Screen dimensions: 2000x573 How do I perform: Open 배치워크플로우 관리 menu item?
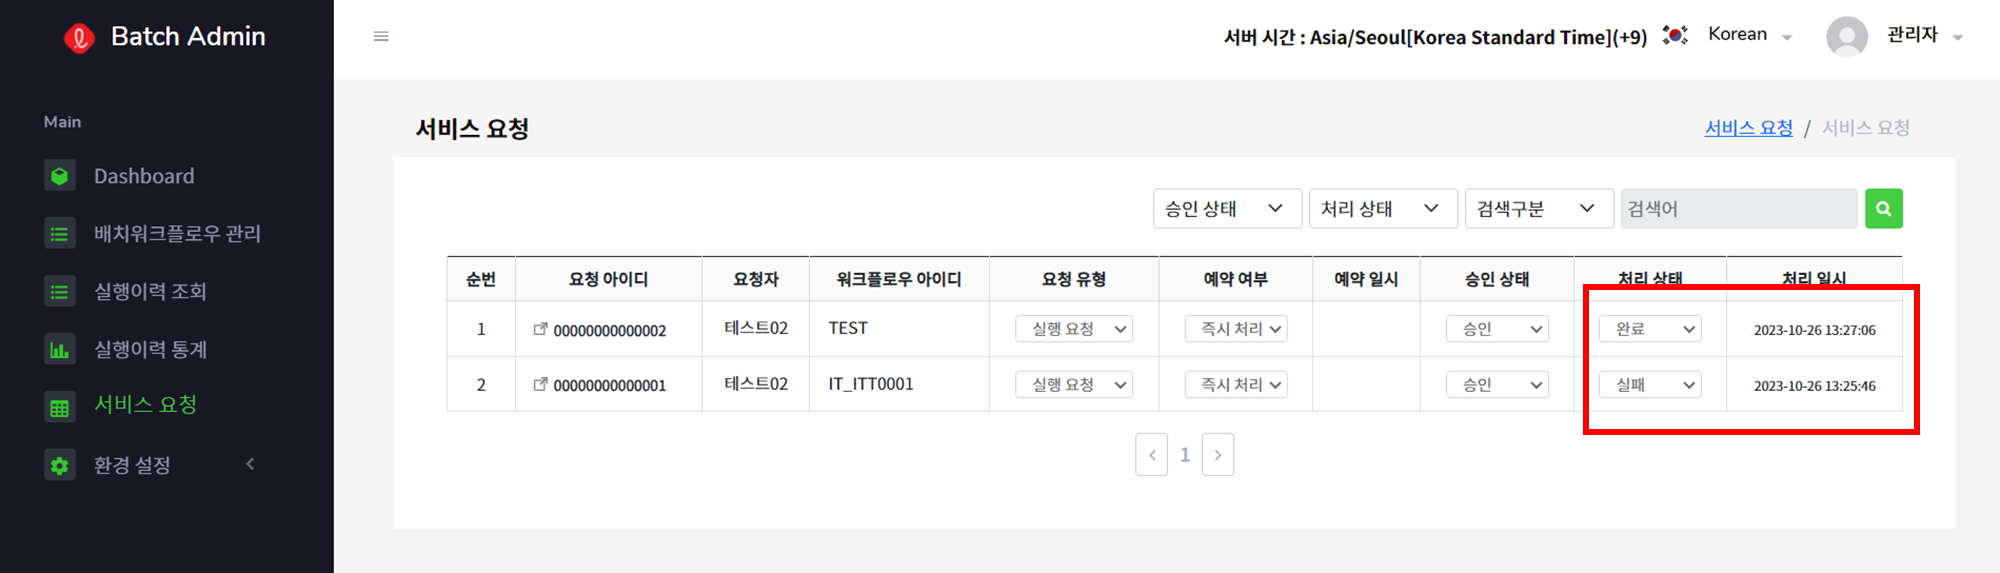tap(177, 234)
